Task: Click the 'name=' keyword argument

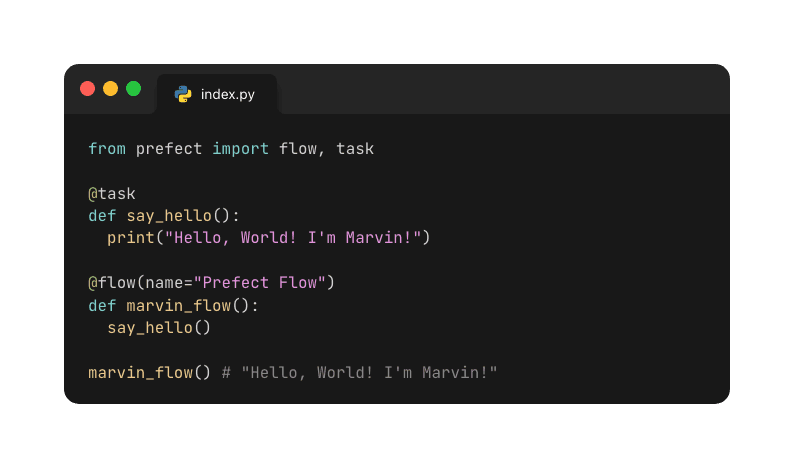Action: (x=169, y=283)
